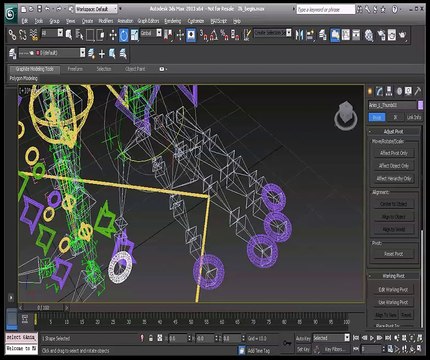
Task: Click the Align tool icon
Action: tap(310, 35)
